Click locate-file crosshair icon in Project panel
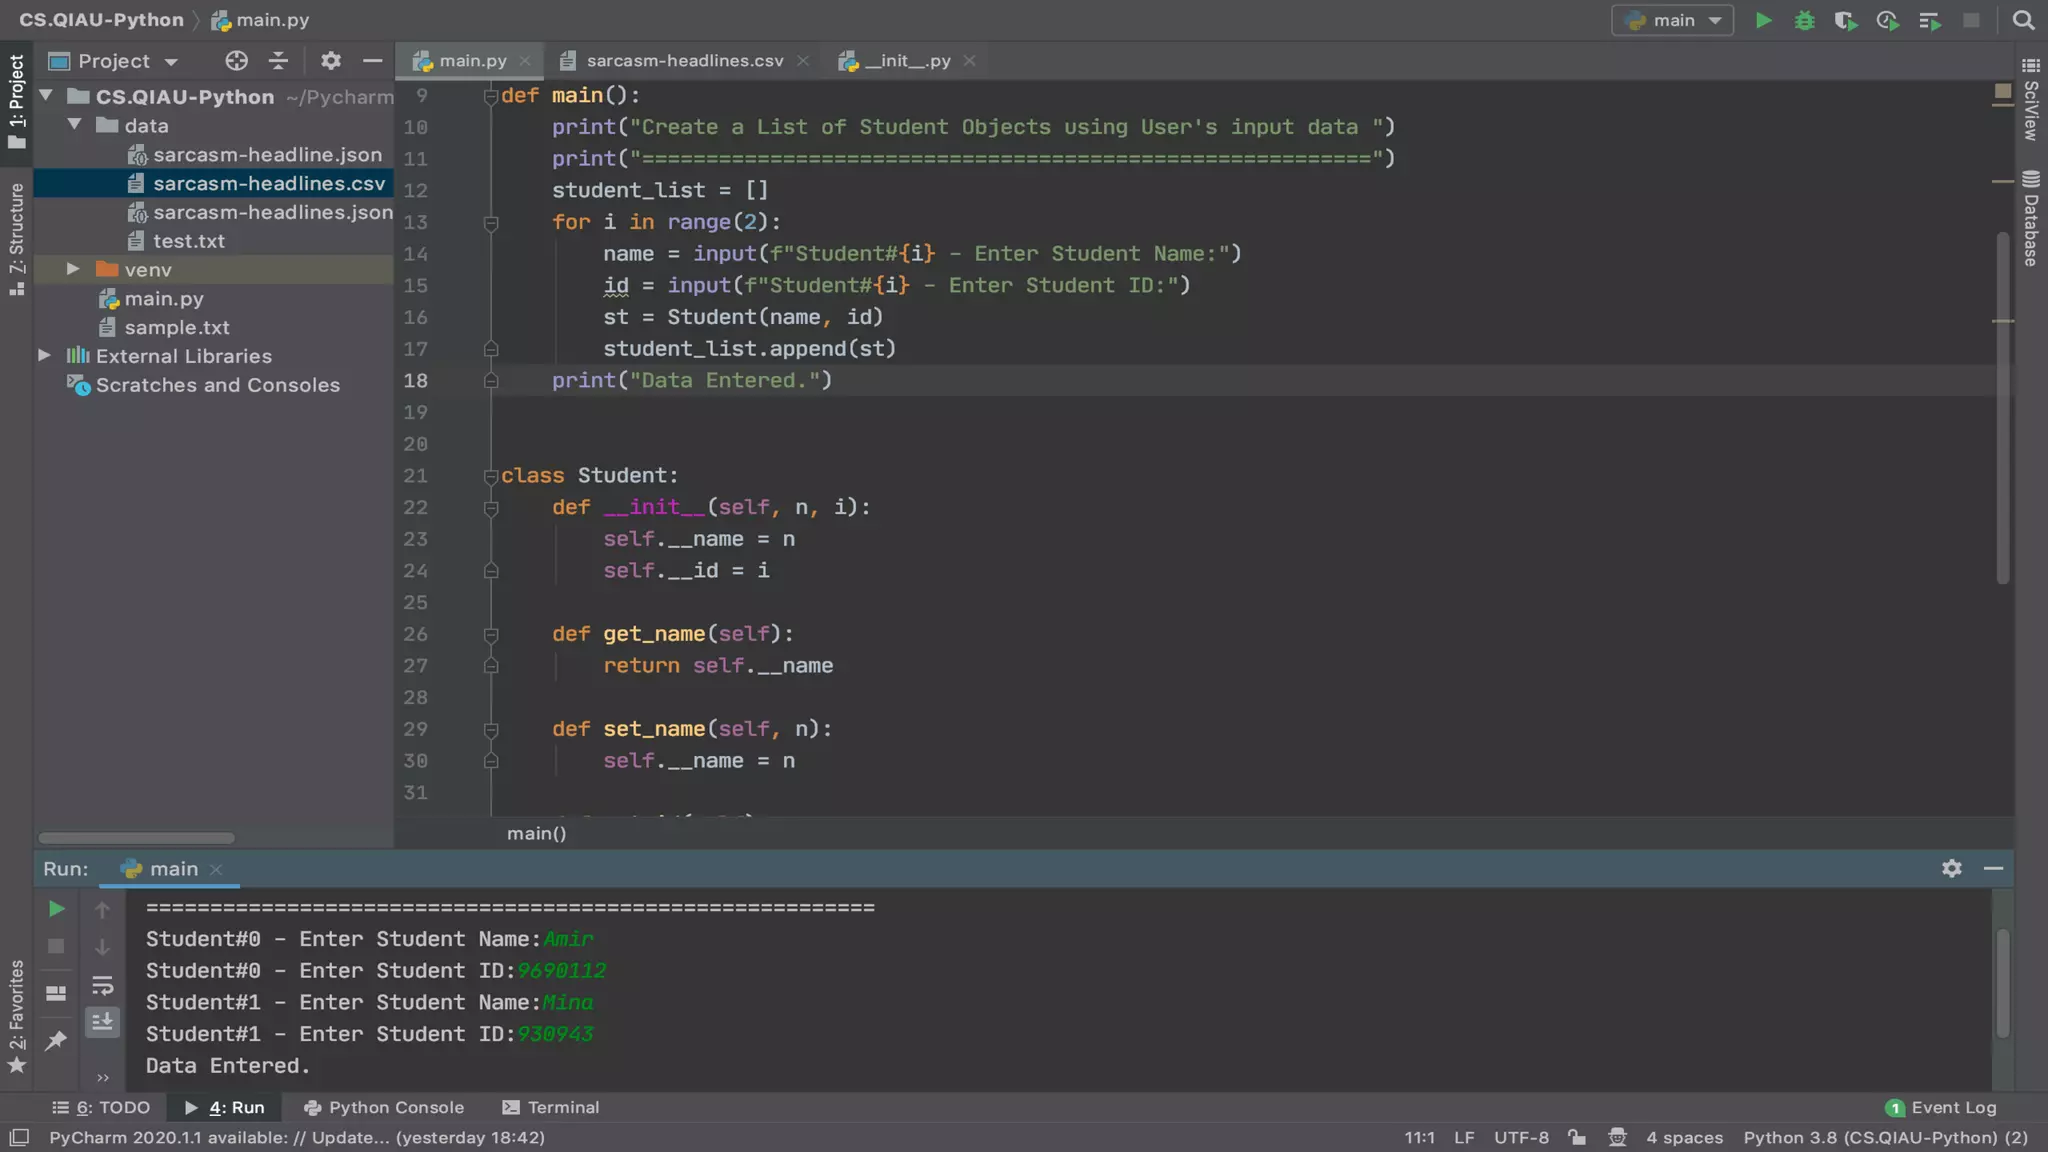The height and width of the screenshot is (1152, 2048). pyautogui.click(x=236, y=61)
